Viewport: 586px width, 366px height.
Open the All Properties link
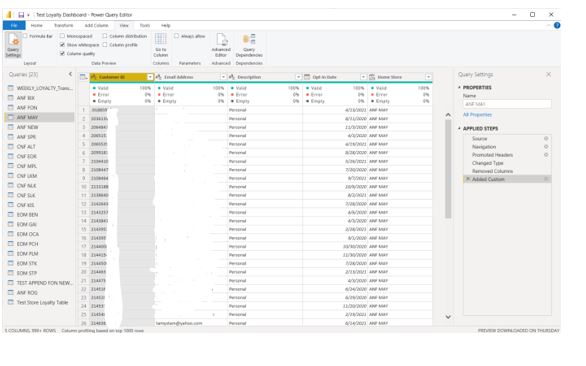477,115
